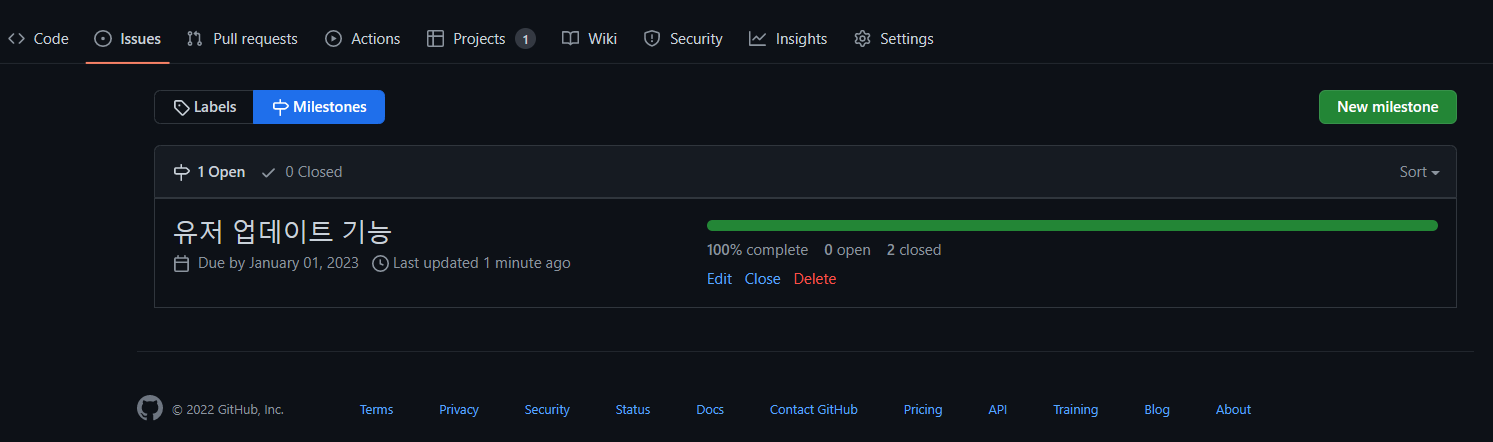Open the About footer link
This screenshot has width=1493, height=442.
click(x=1233, y=410)
